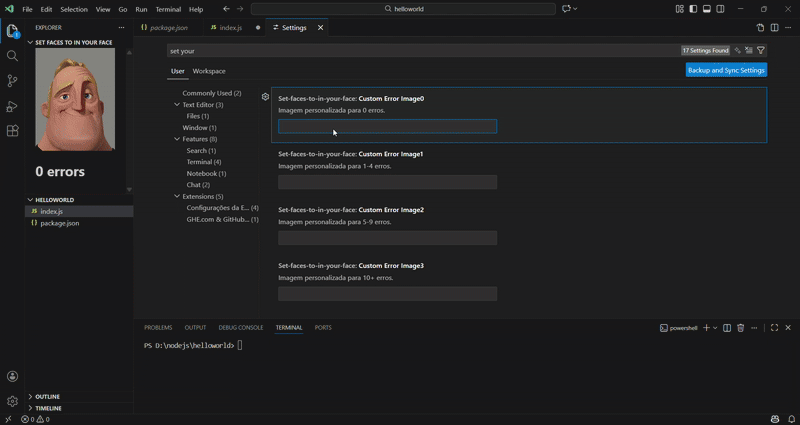This screenshot has width=800, height=425.
Task: Collapse Features settings group
Action: 177,139
